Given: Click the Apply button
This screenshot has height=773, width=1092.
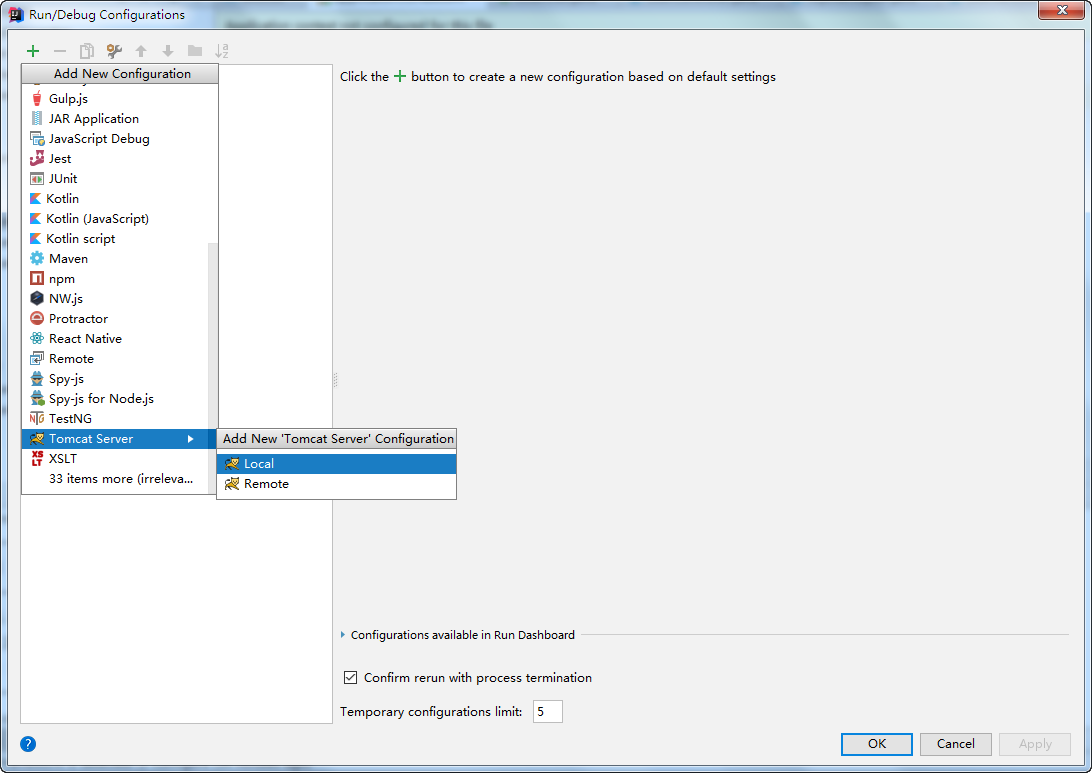Looking at the screenshot, I should (x=1035, y=744).
